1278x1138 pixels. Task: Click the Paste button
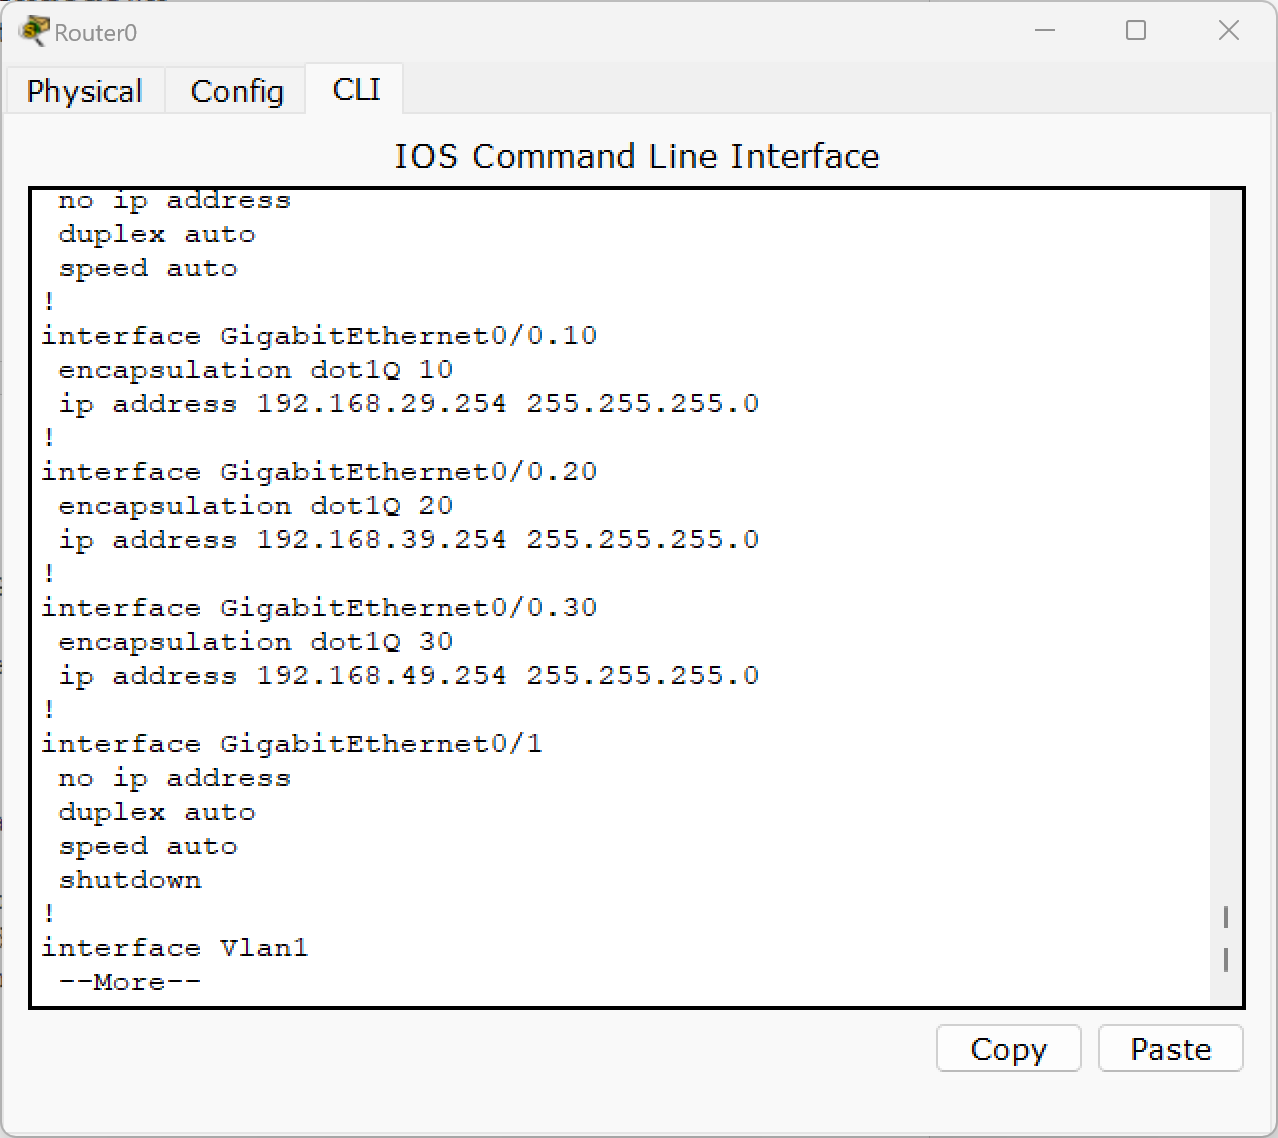pos(1171,1049)
